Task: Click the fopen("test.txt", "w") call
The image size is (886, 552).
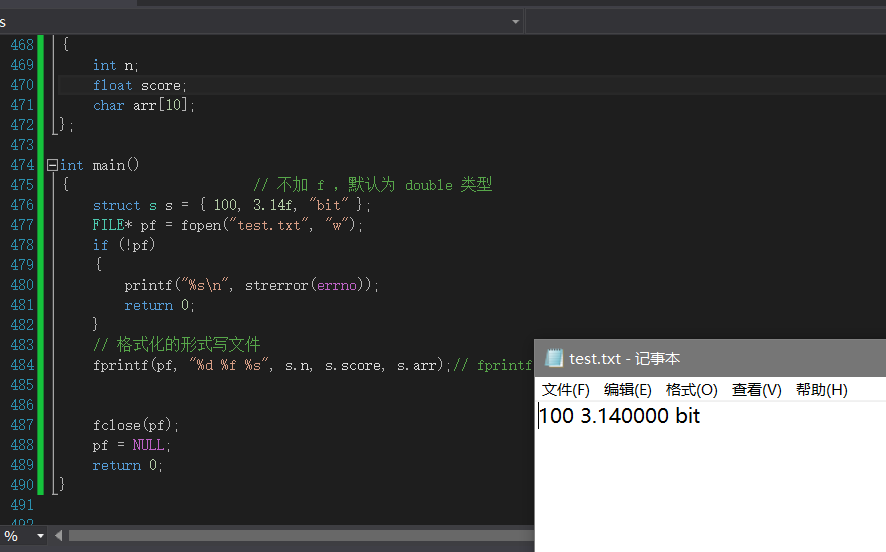Action: click(271, 225)
